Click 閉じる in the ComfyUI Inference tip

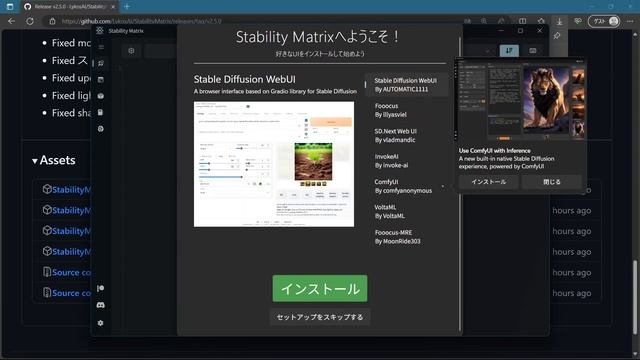tap(551, 182)
